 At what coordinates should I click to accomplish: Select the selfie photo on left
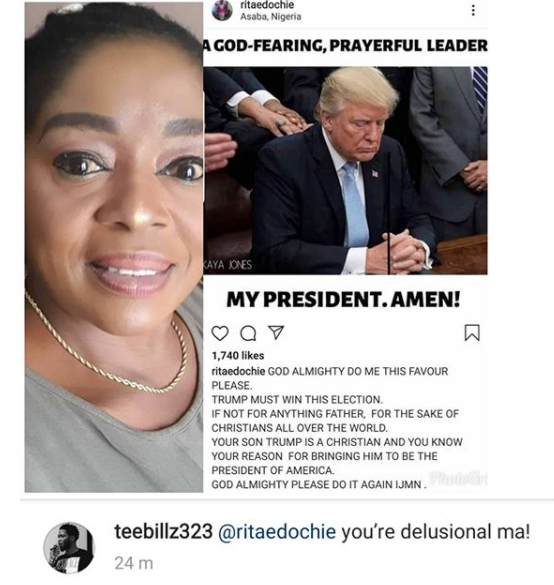pos(114,247)
